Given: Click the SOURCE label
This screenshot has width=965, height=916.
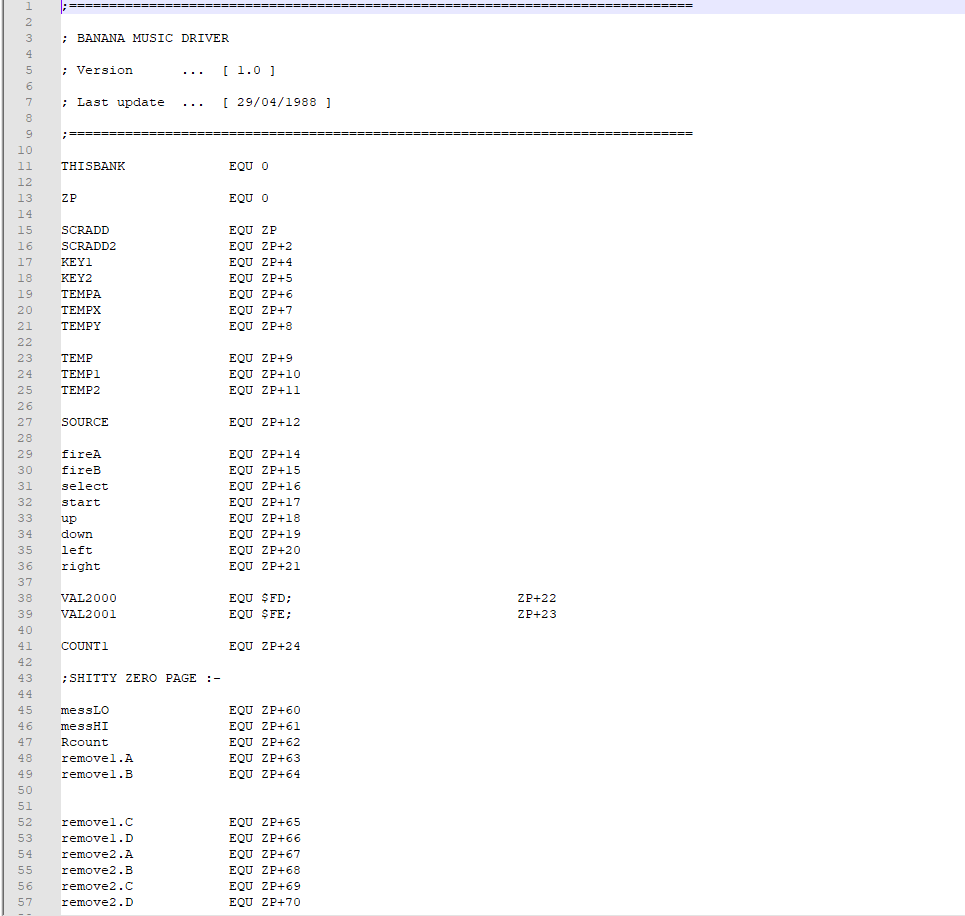Looking at the screenshot, I should click(85, 422).
